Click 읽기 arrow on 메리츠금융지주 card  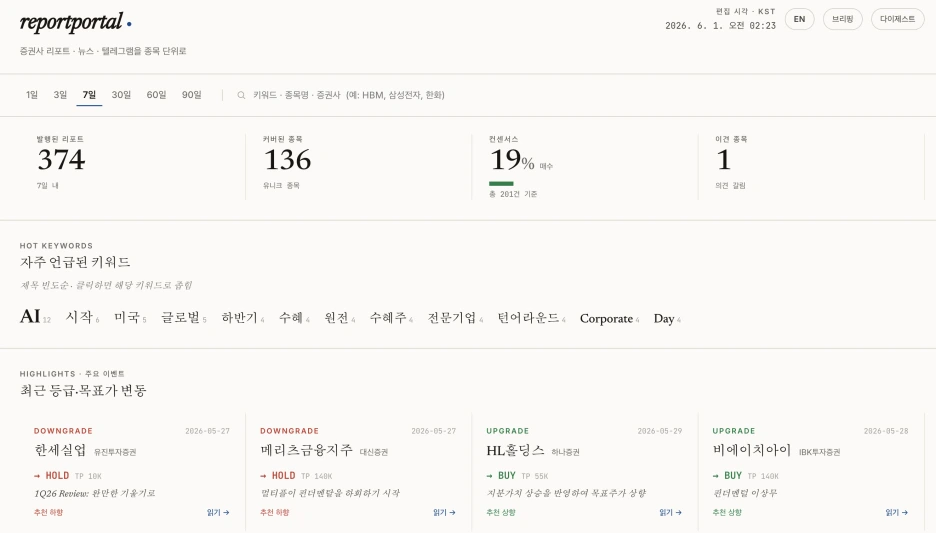coord(444,513)
